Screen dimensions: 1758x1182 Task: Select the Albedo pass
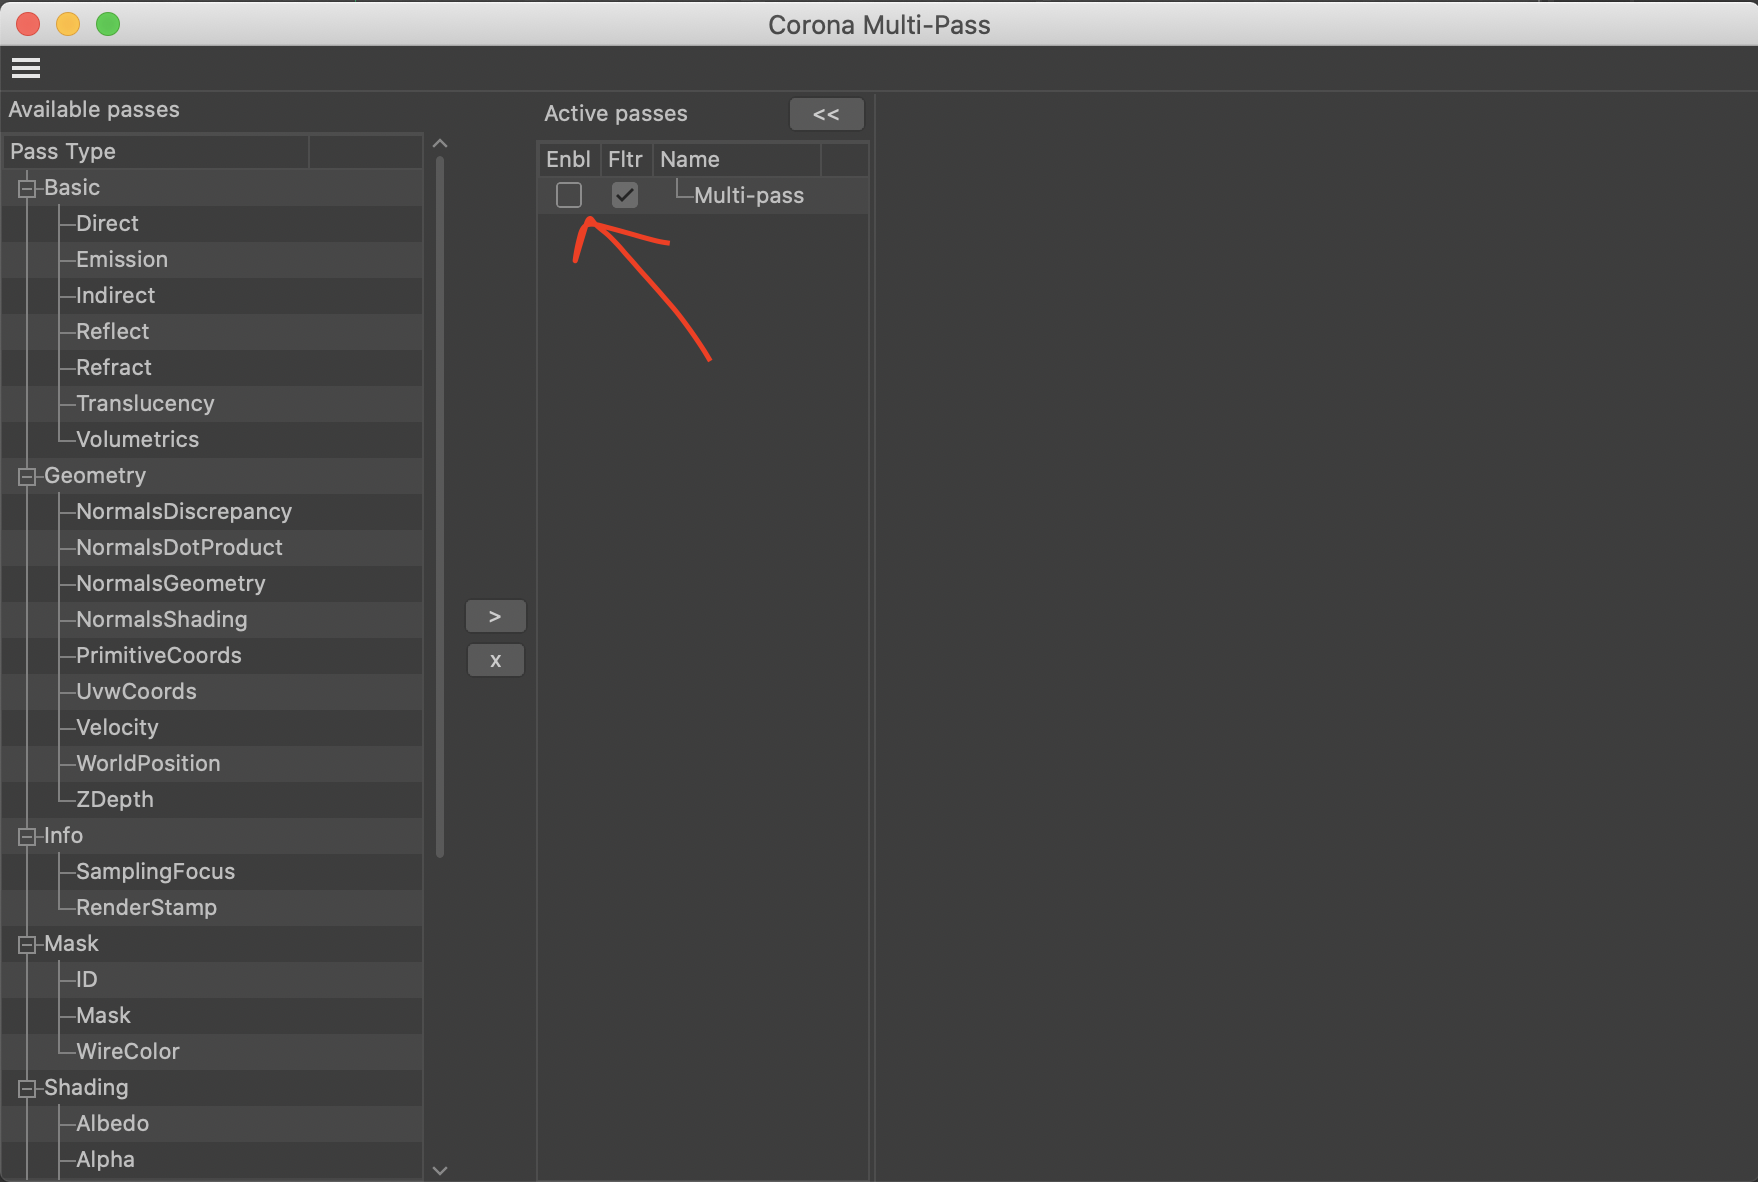pos(112,1123)
